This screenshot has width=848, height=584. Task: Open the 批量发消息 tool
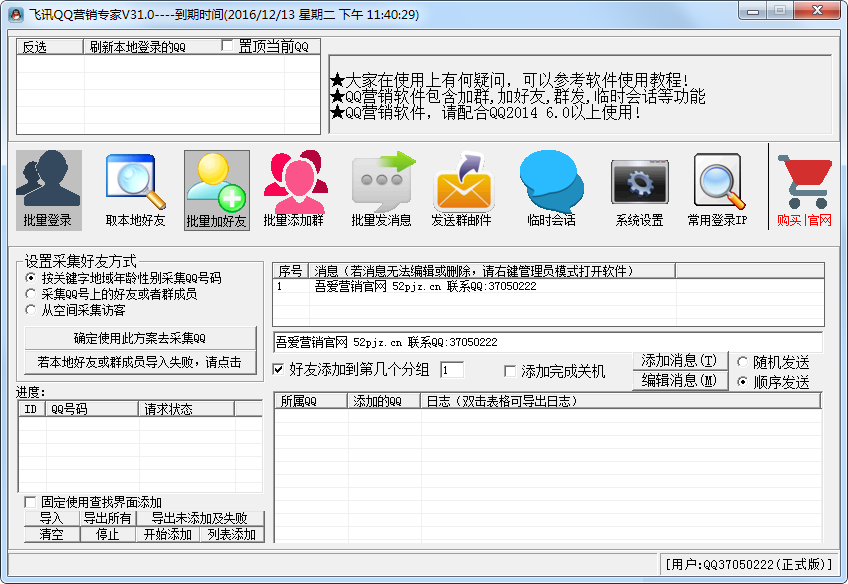click(x=382, y=189)
